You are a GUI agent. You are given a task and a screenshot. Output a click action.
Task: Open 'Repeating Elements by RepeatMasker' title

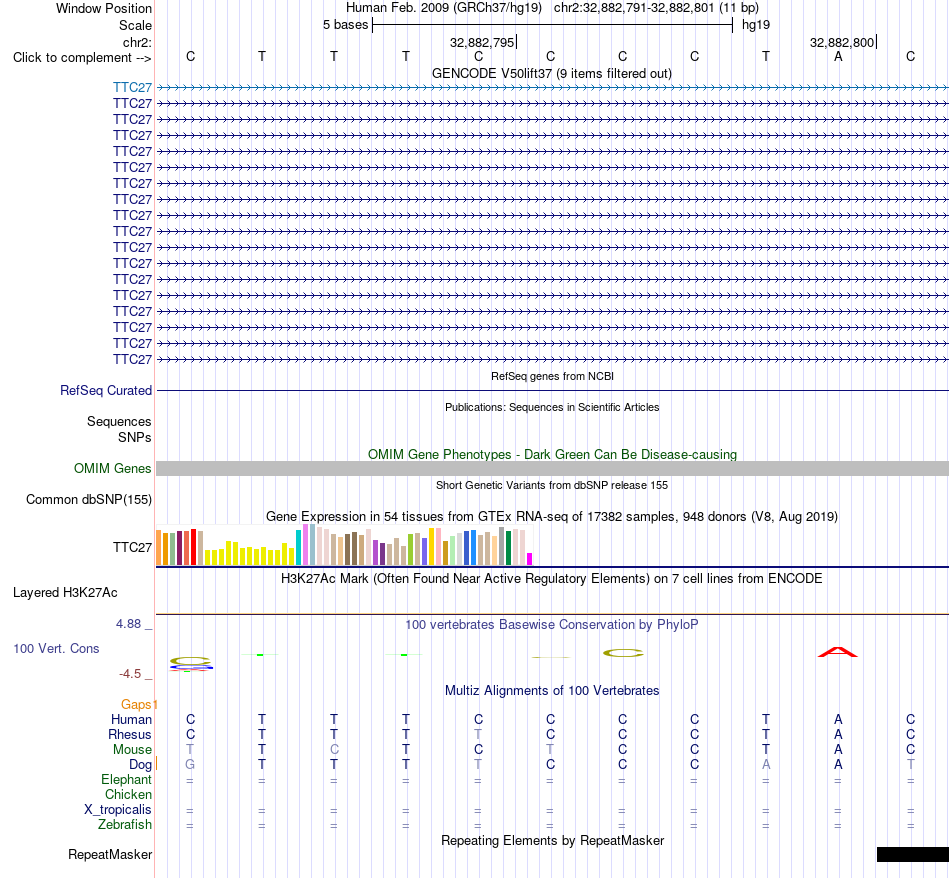click(552, 840)
